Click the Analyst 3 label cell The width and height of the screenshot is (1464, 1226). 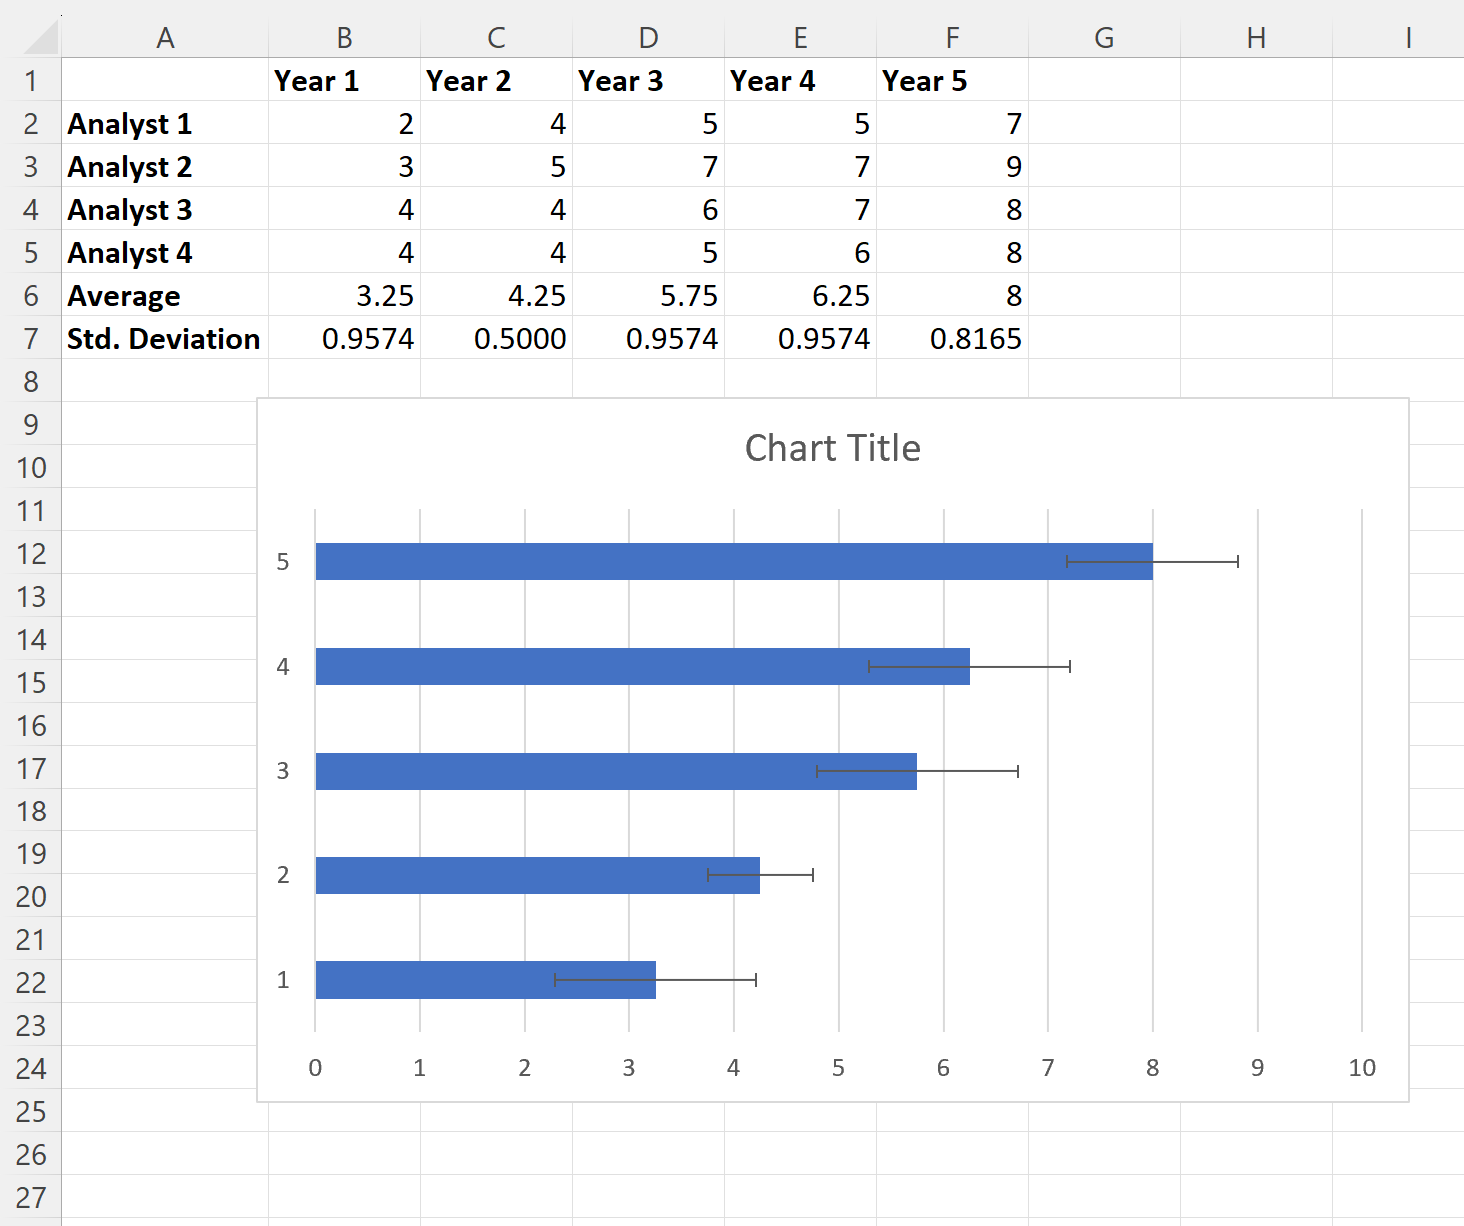(165, 210)
